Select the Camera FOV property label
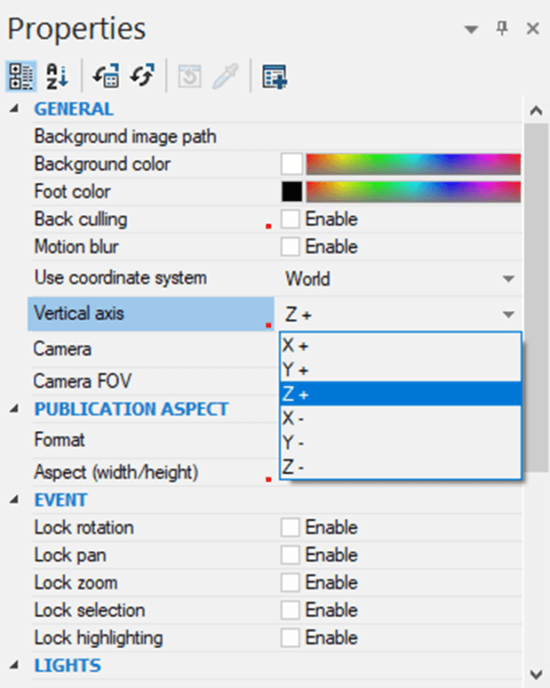Viewport: 550px width, 688px height. [82, 381]
